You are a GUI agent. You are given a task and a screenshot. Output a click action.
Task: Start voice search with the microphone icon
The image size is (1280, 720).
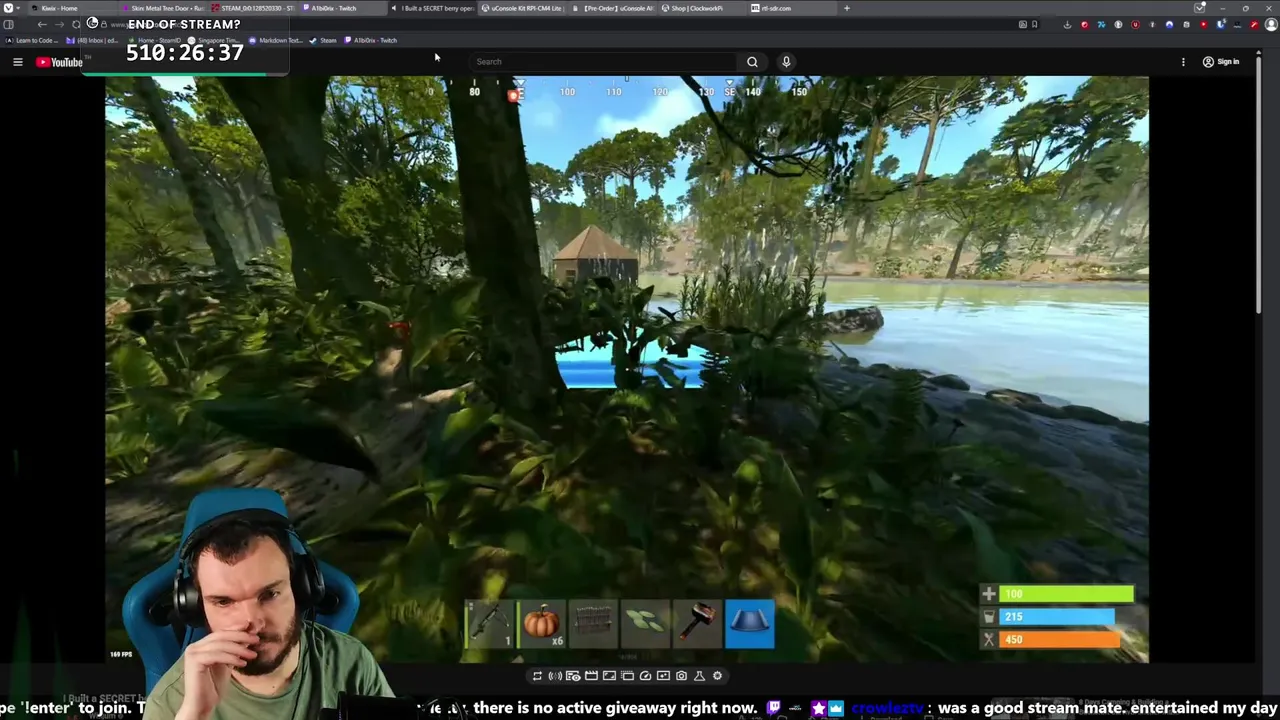(786, 62)
